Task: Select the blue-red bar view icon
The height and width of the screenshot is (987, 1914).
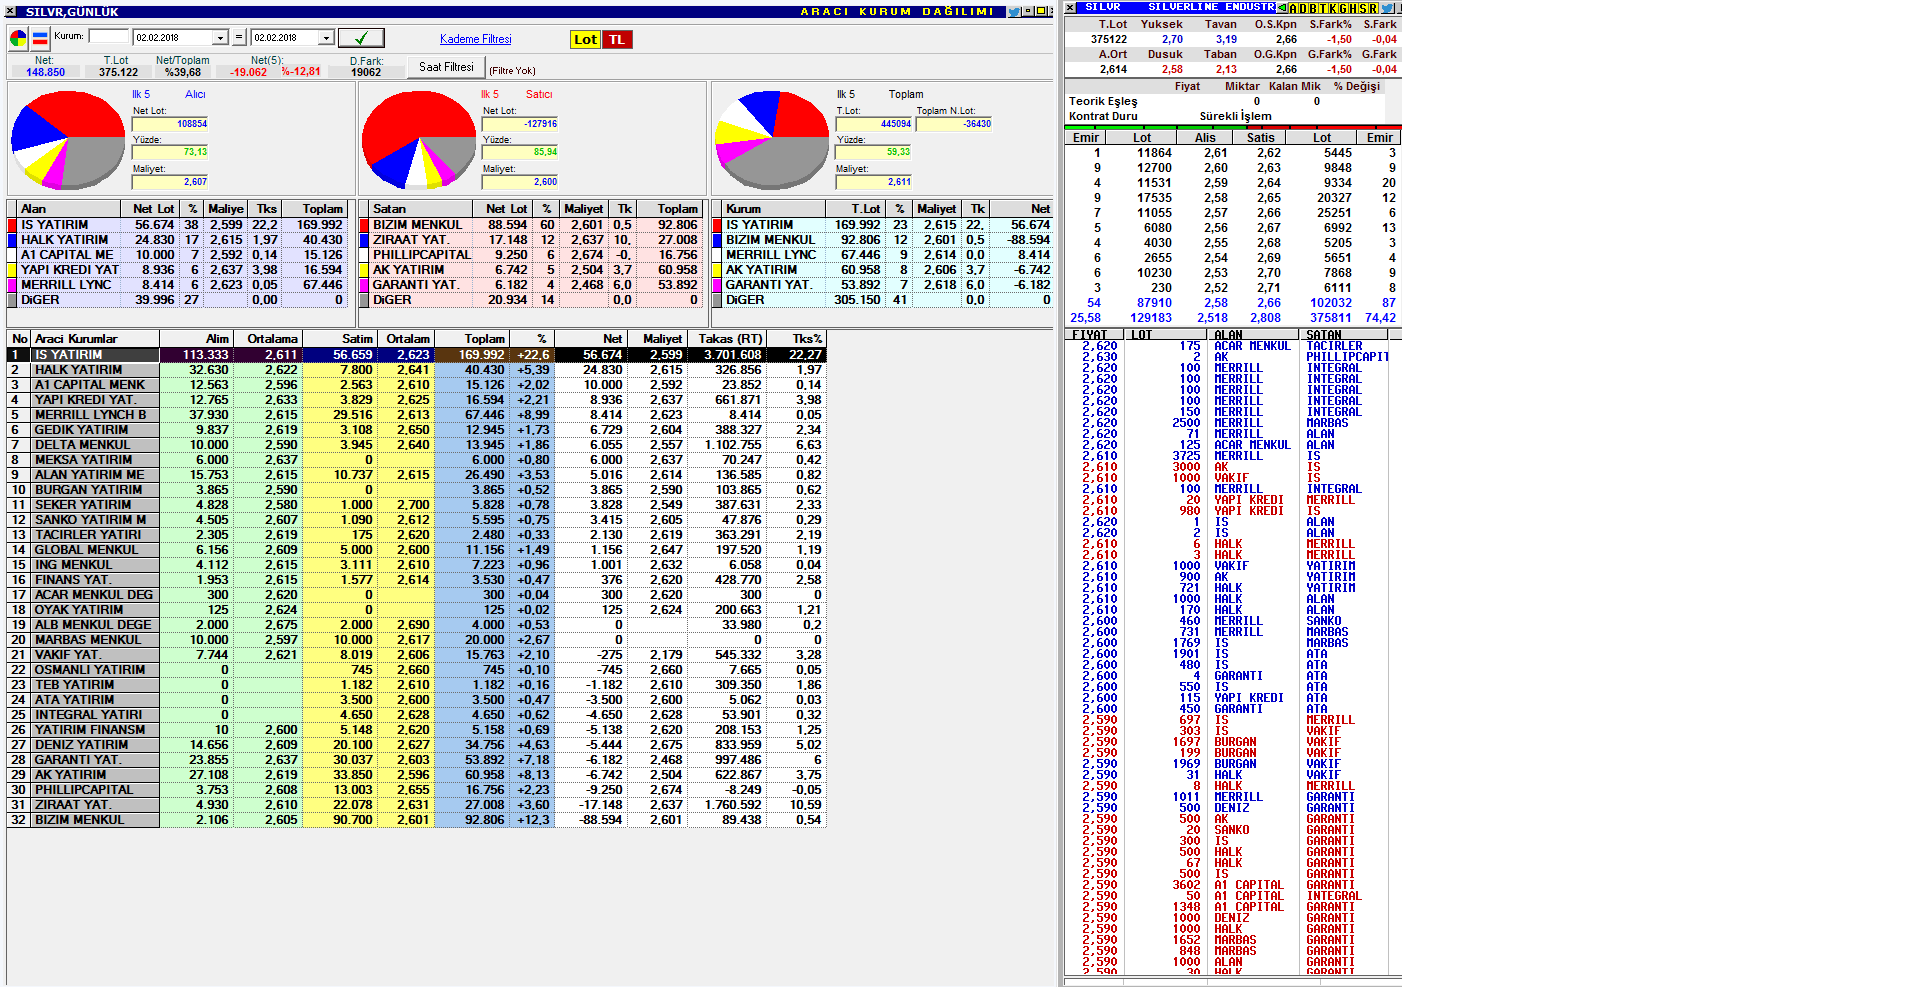Action: coord(41,39)
